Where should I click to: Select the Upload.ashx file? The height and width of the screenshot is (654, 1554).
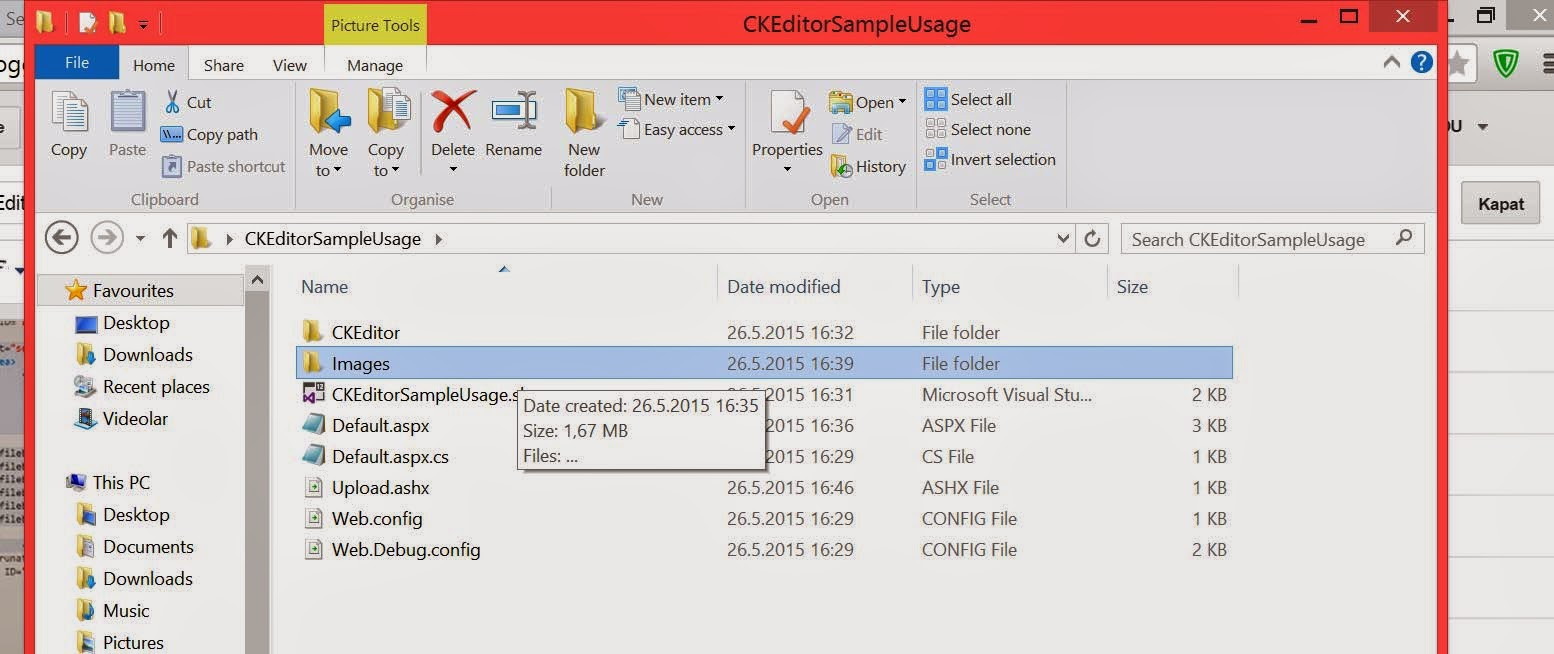pyautogui.click(x=764, y=487)
